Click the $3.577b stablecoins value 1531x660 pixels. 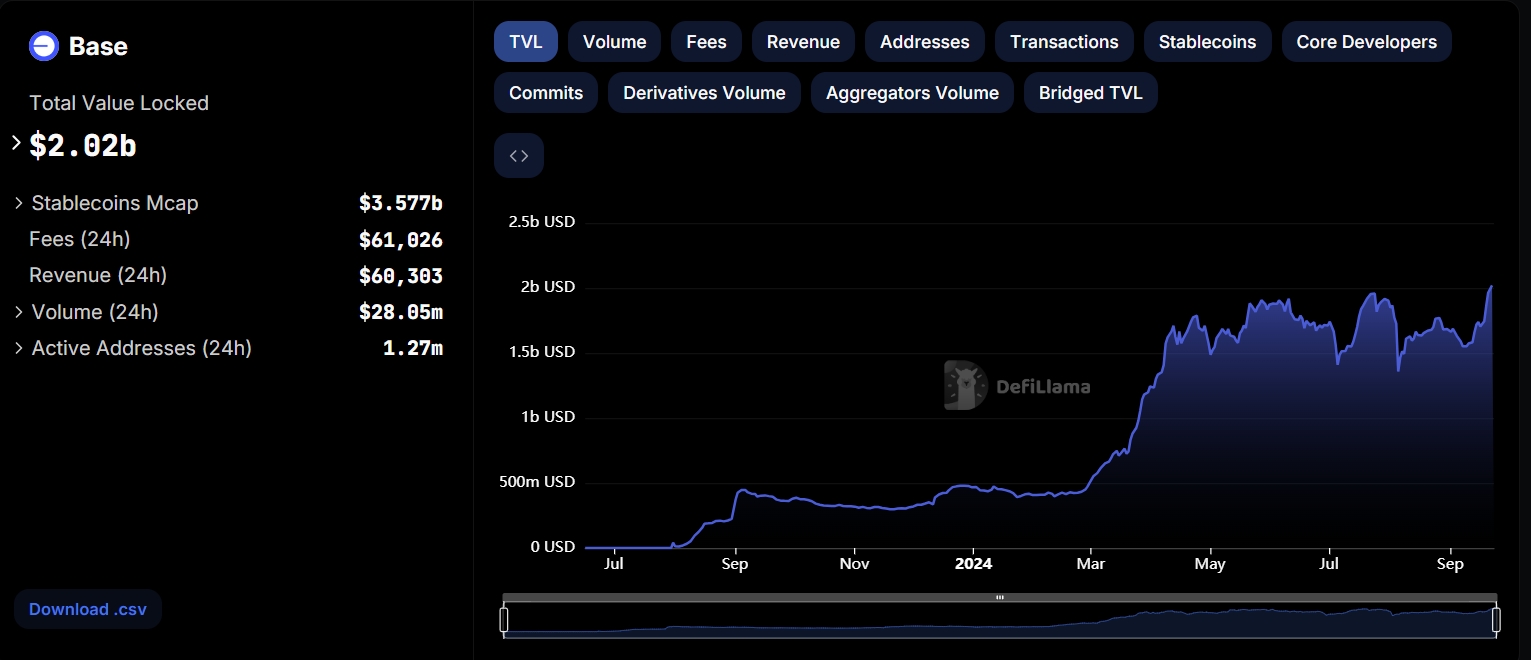point(401,203)
